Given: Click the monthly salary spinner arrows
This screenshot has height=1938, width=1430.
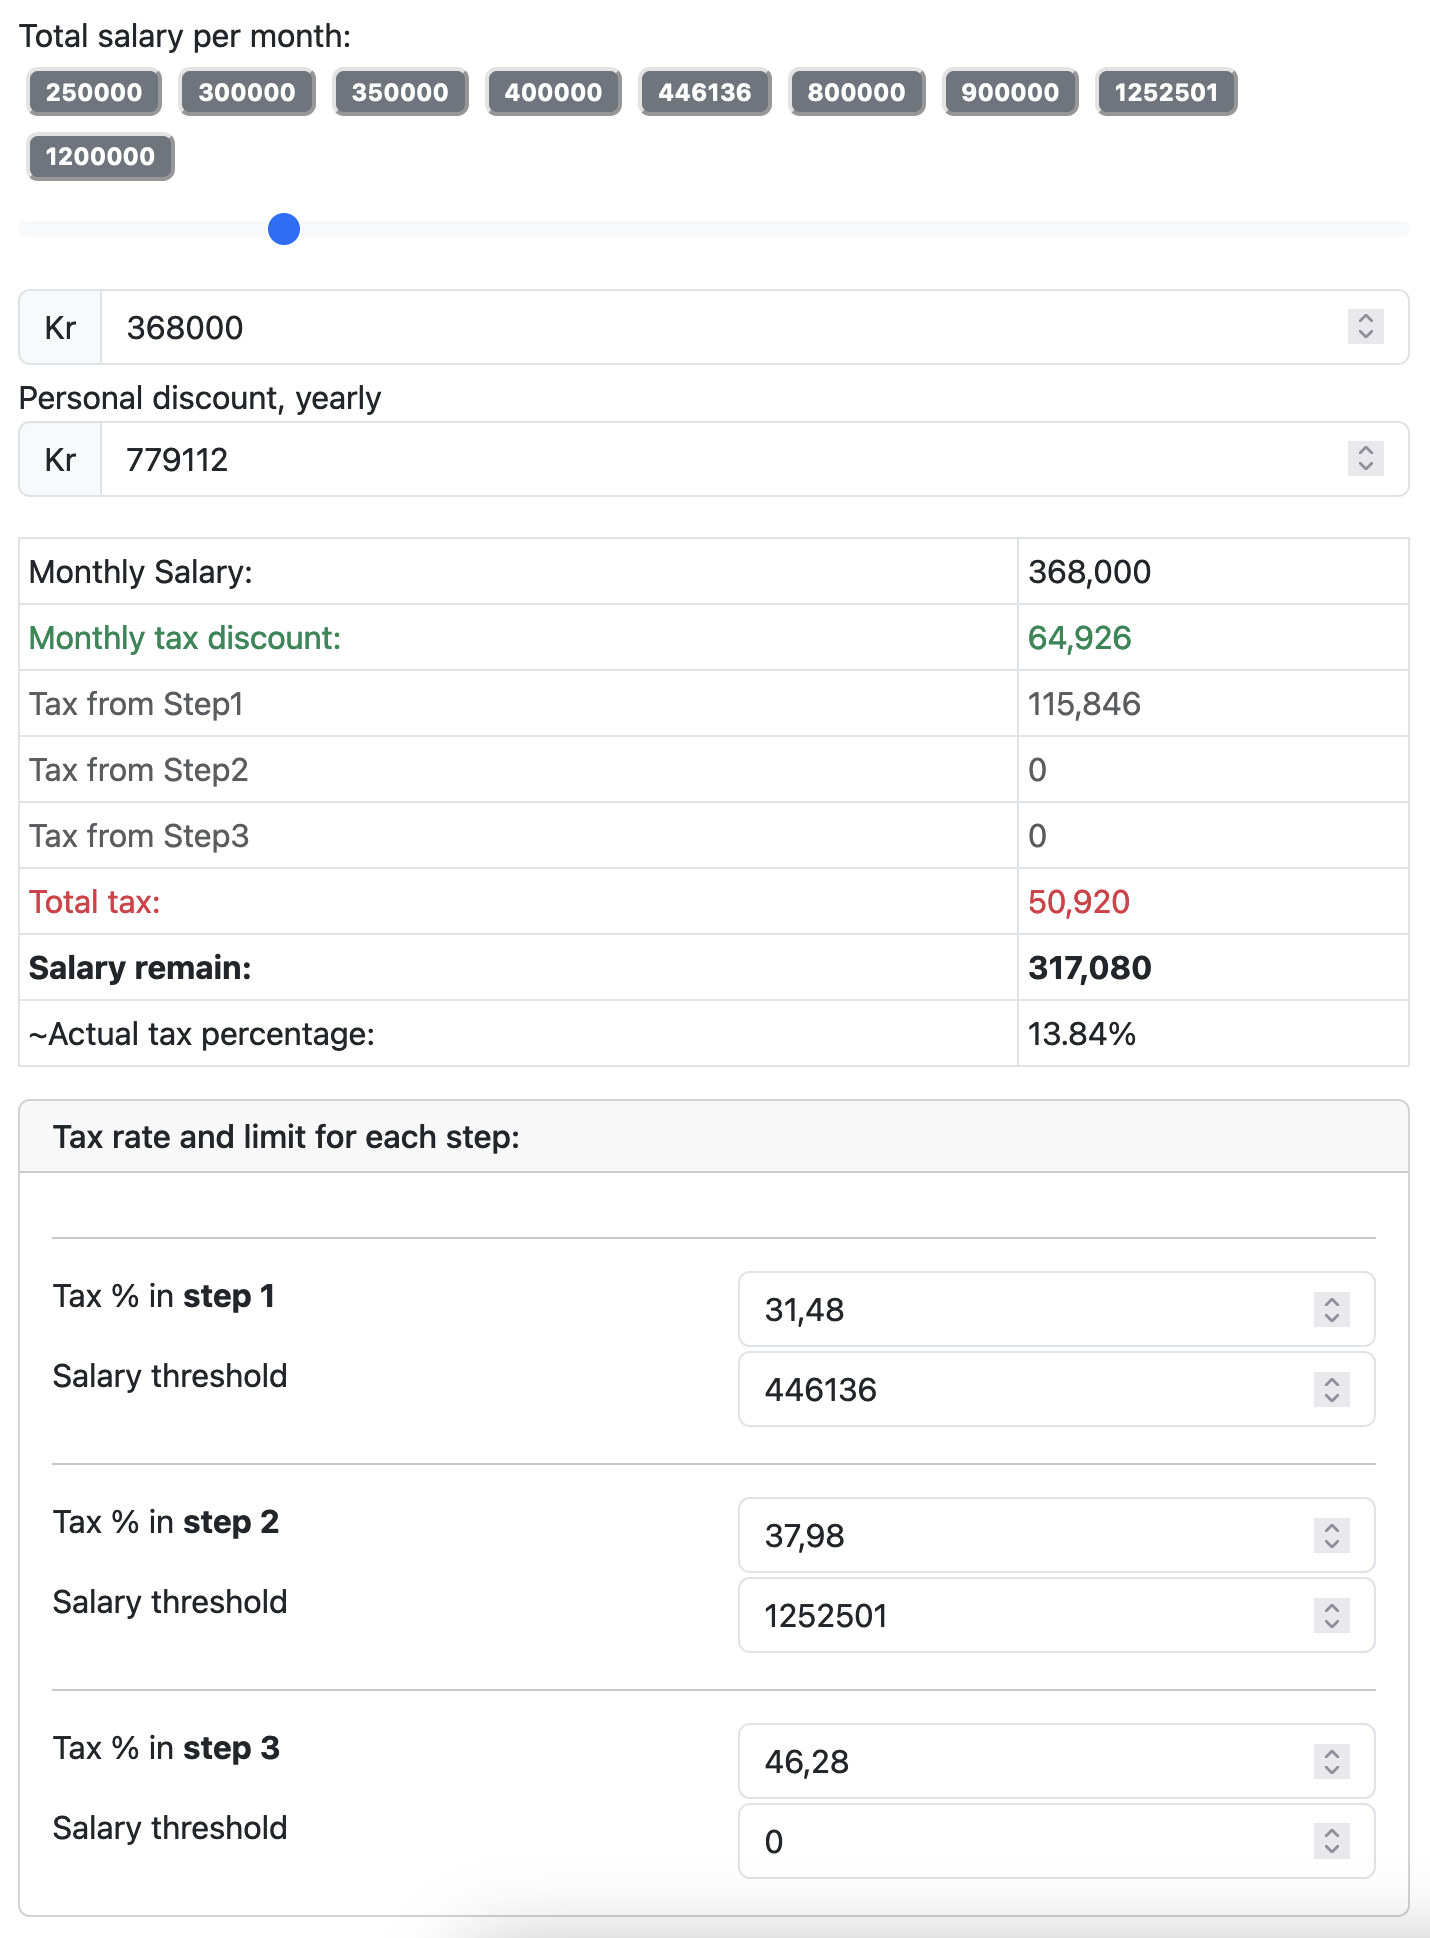Looking at the screenshot, I should [x=1365, y=327].
